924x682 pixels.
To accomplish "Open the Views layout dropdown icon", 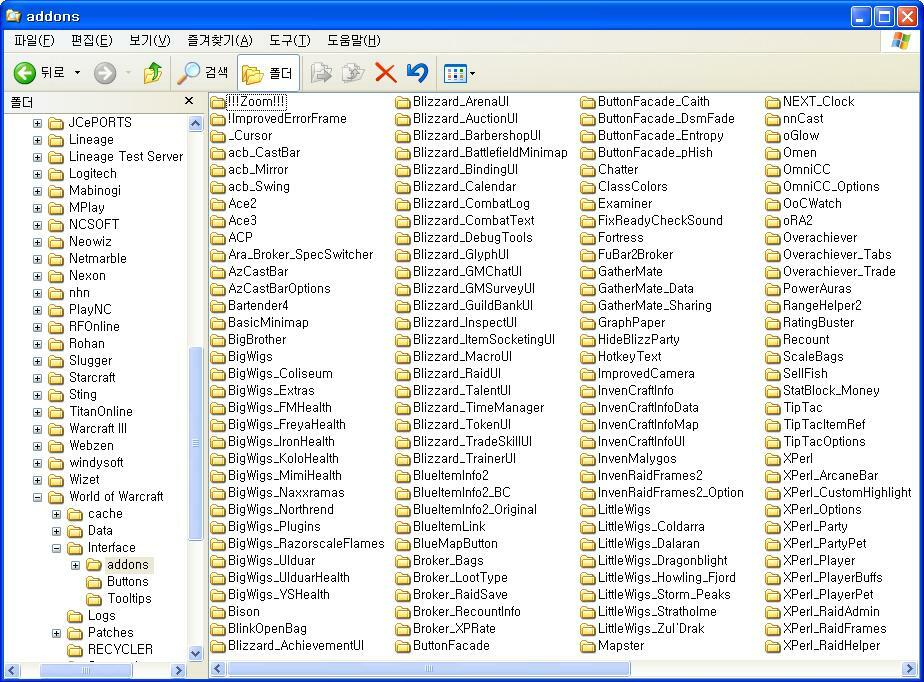I will click(459, 73).
